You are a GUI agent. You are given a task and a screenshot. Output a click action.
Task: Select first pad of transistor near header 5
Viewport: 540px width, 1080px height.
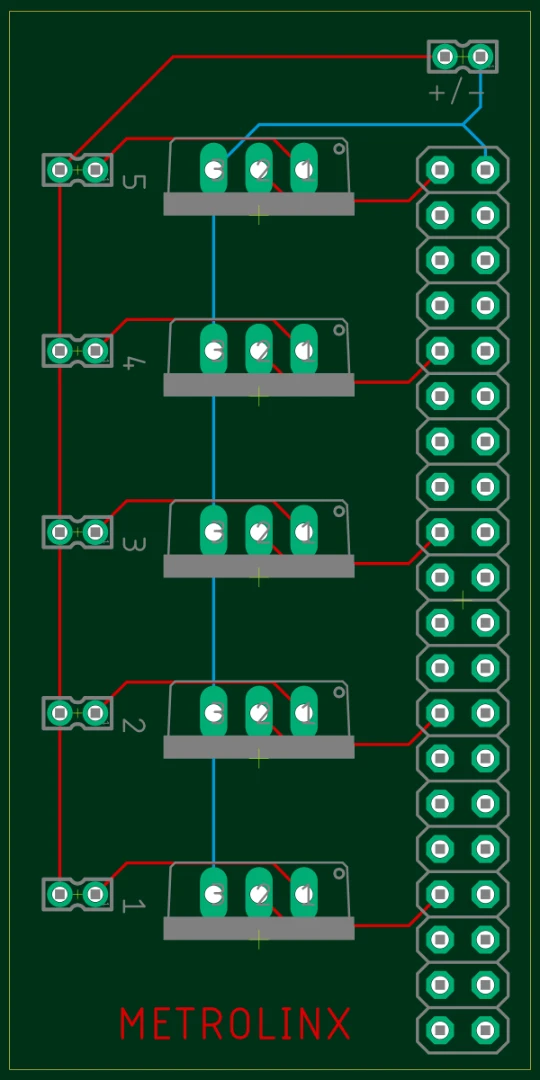tap(214, 168)
